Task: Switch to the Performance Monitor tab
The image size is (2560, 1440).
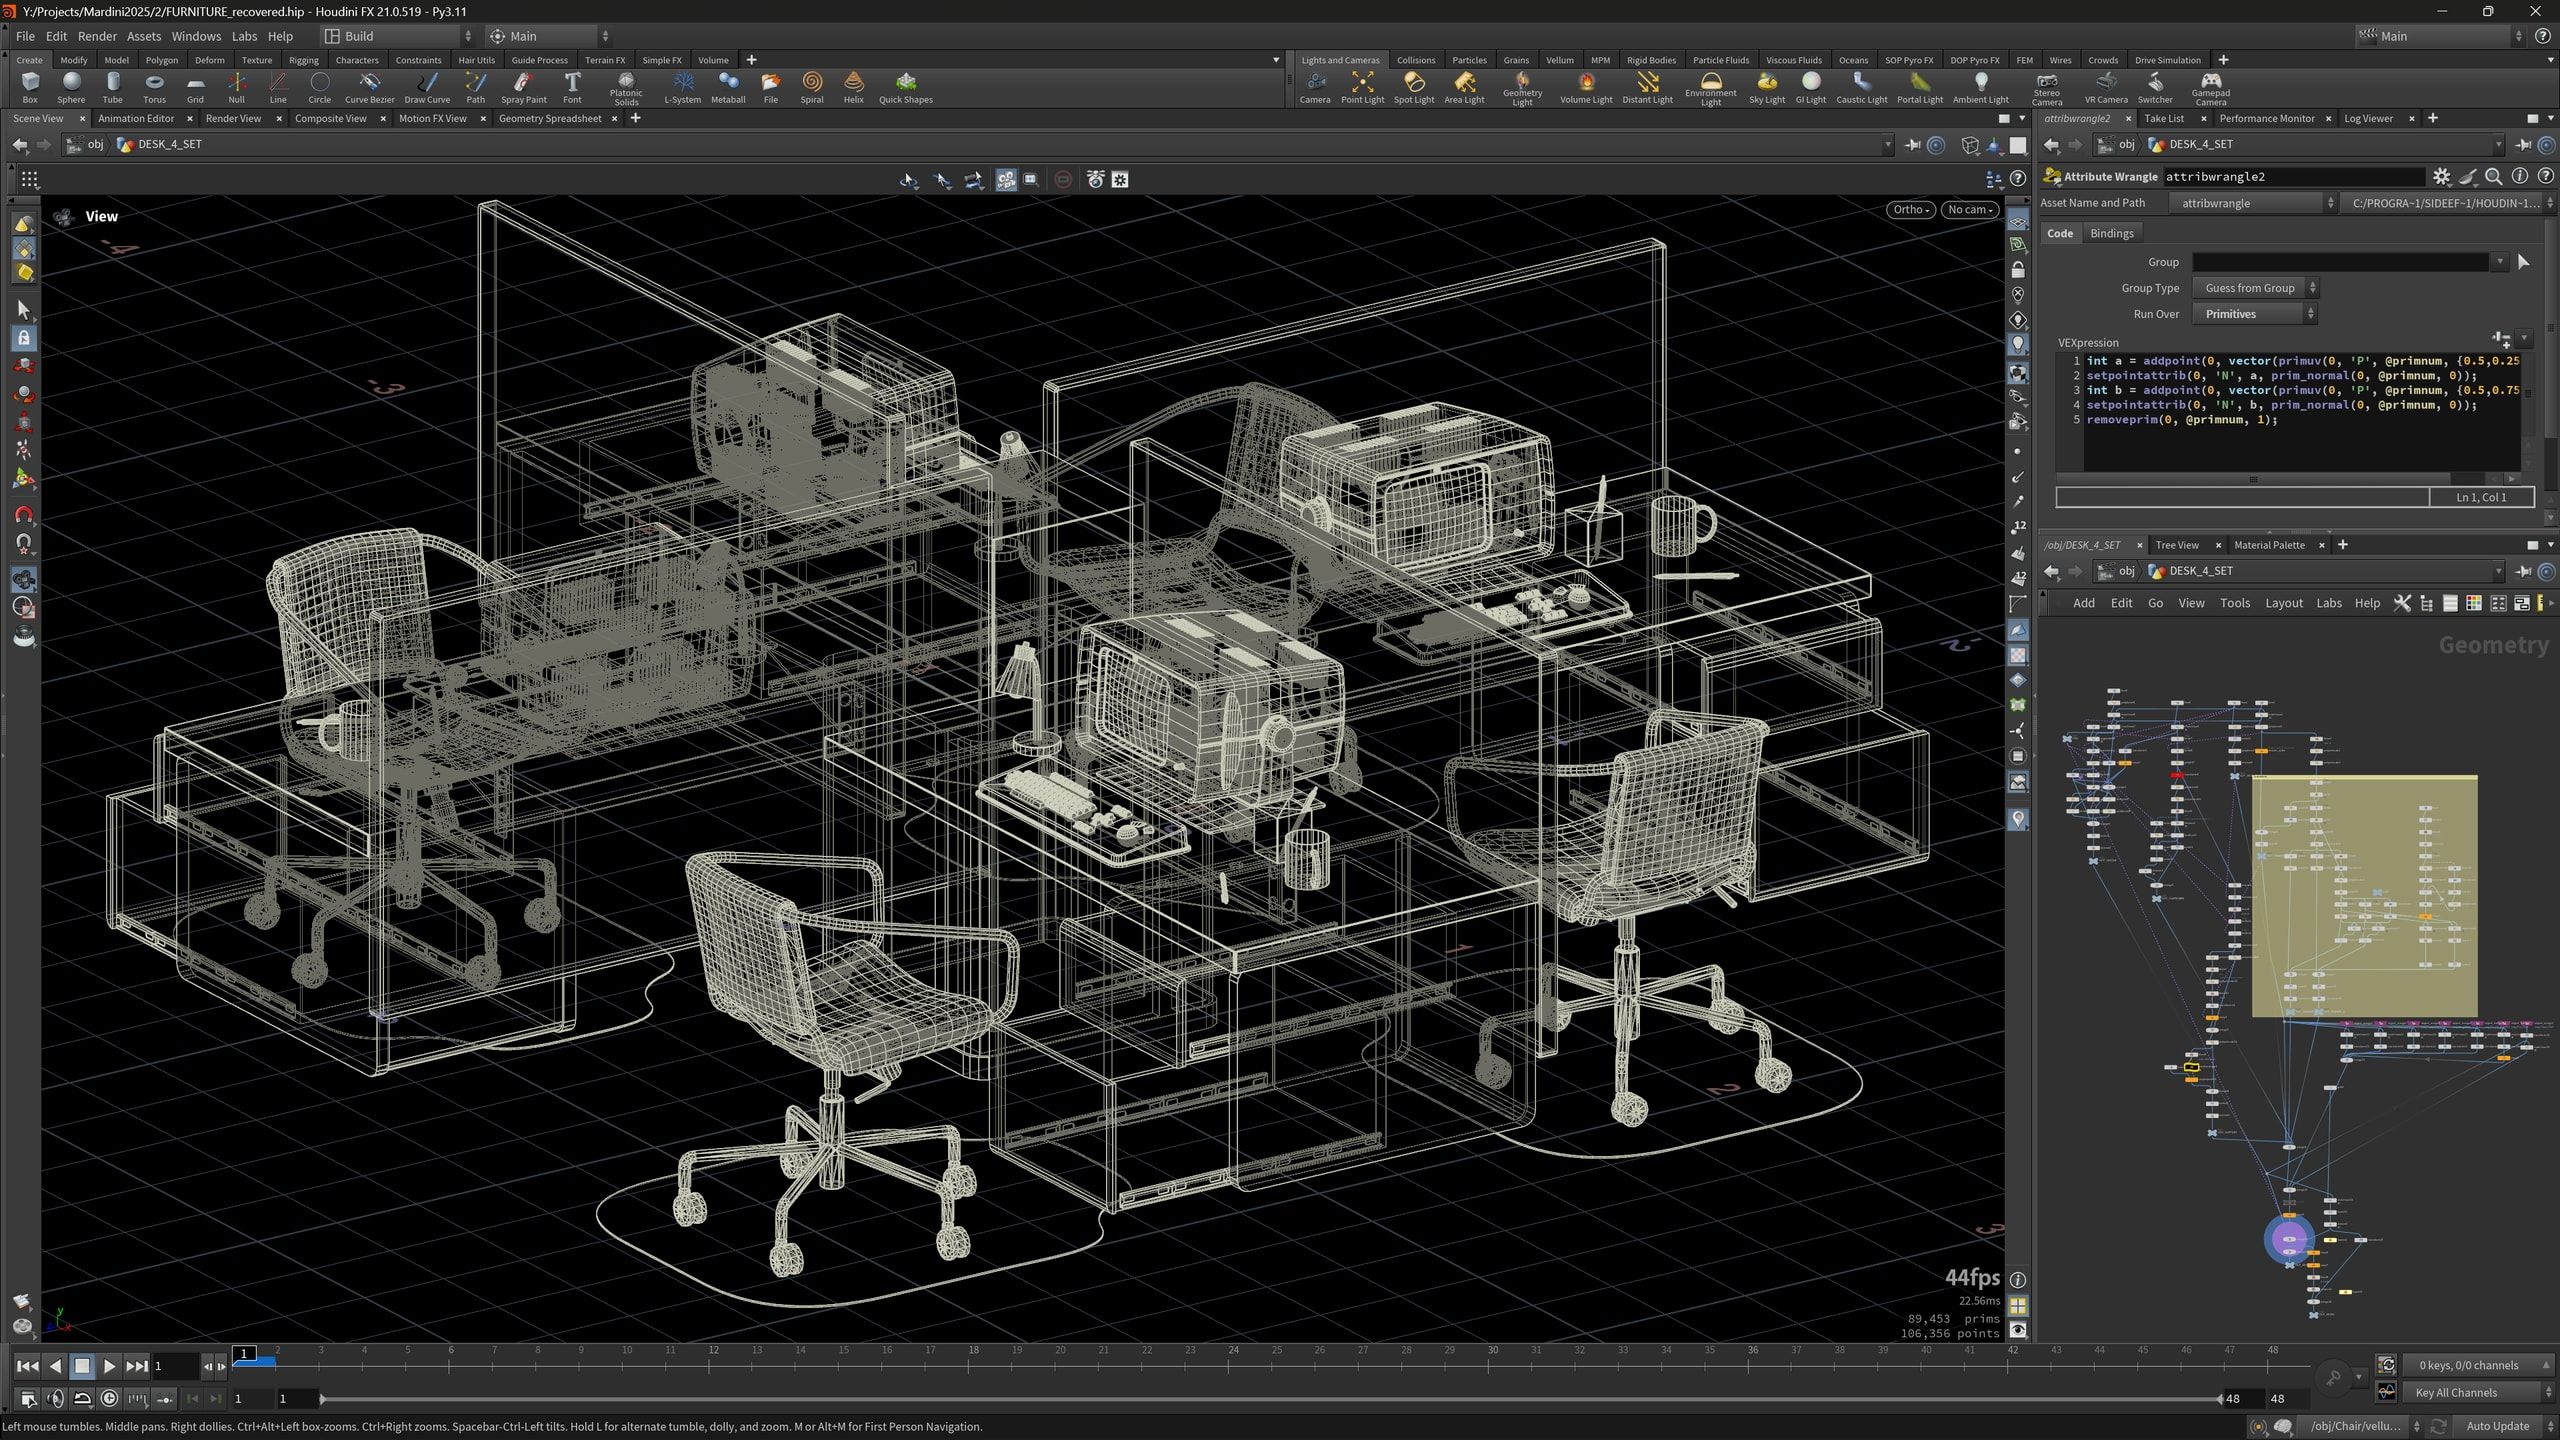Action: pos(2267,118)
